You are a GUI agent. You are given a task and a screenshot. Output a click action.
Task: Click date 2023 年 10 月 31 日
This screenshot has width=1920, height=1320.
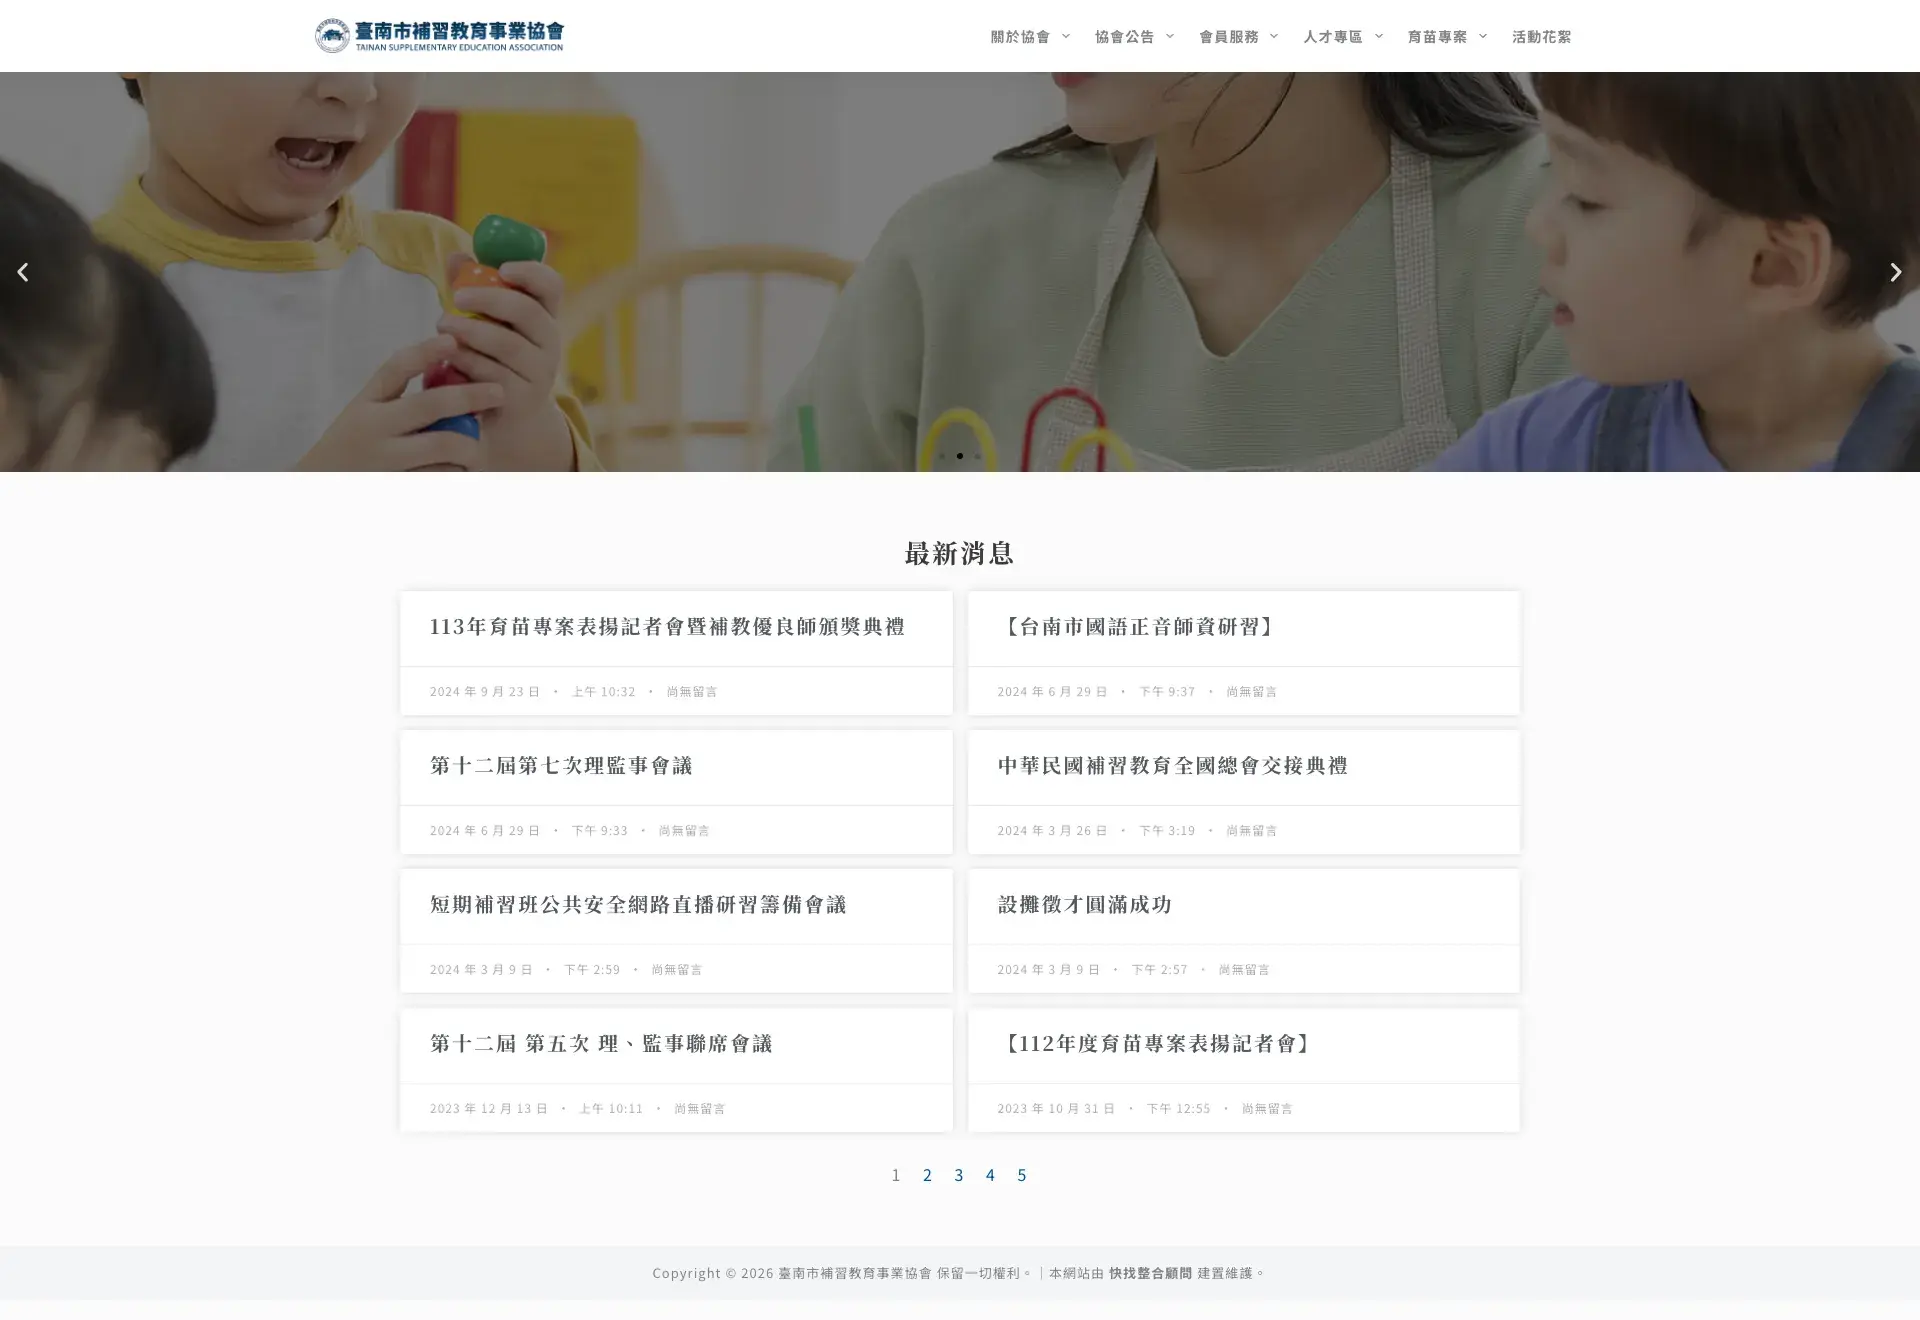(x=1056, y=1108)
